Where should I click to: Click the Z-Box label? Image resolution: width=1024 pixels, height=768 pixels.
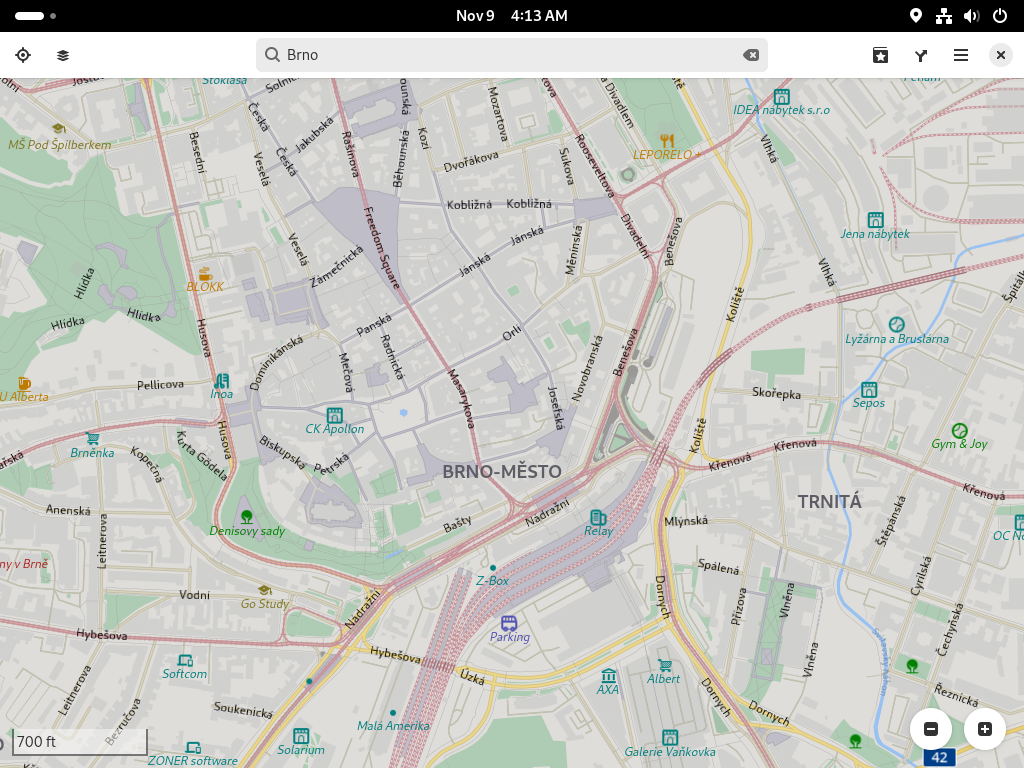tap(492, 581)
